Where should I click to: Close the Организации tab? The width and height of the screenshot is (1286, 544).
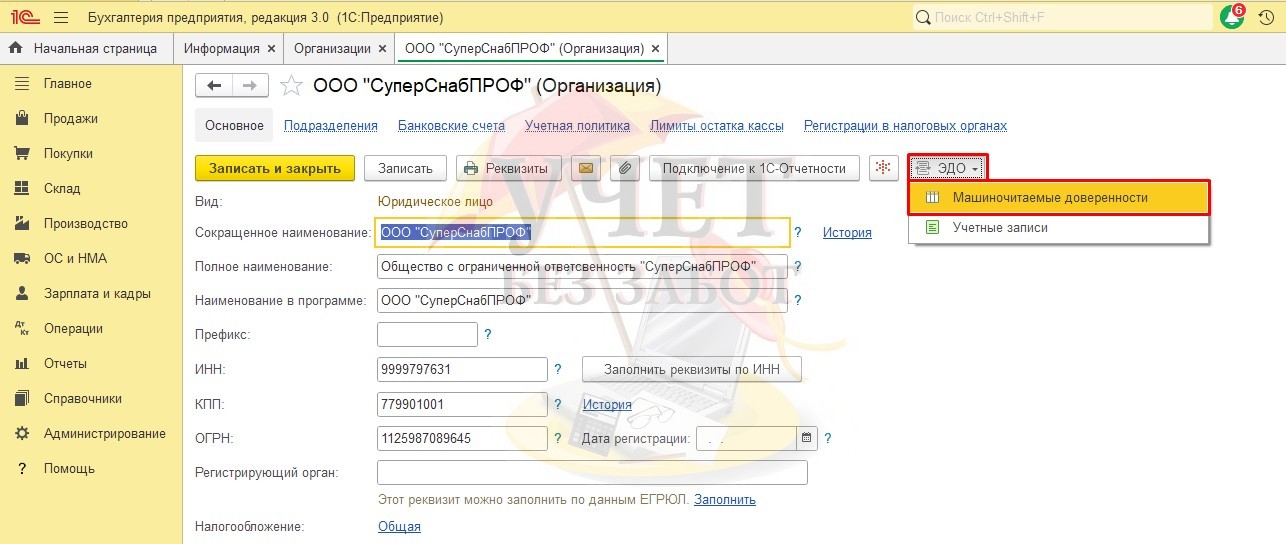[381, 48]
